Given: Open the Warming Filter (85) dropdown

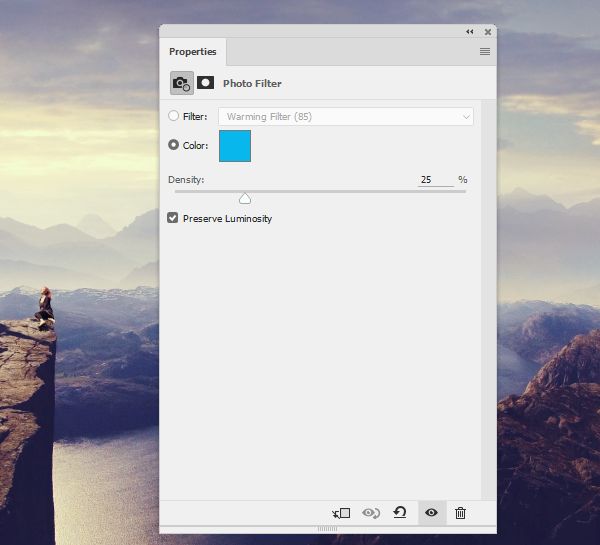Looking at the screenshot, I should coord(346,116).
